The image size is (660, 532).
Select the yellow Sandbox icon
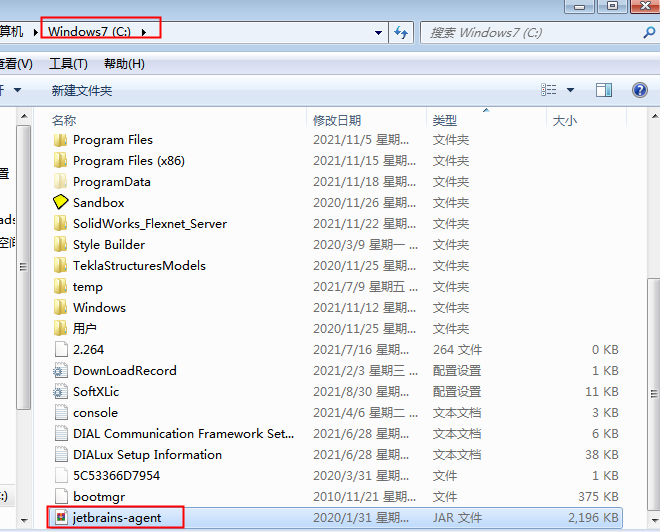click(x=61, y=202)
